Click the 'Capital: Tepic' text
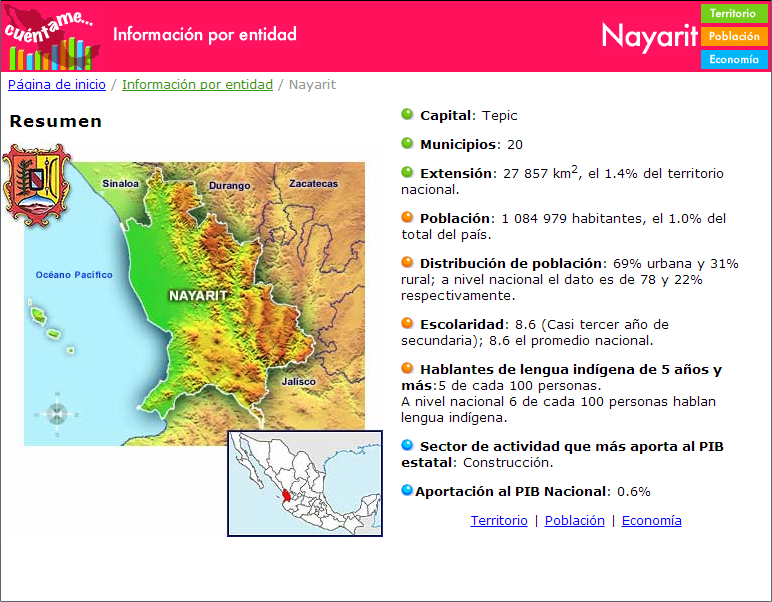The height and width of the screenshot is (602, 772). coord(468,116)
